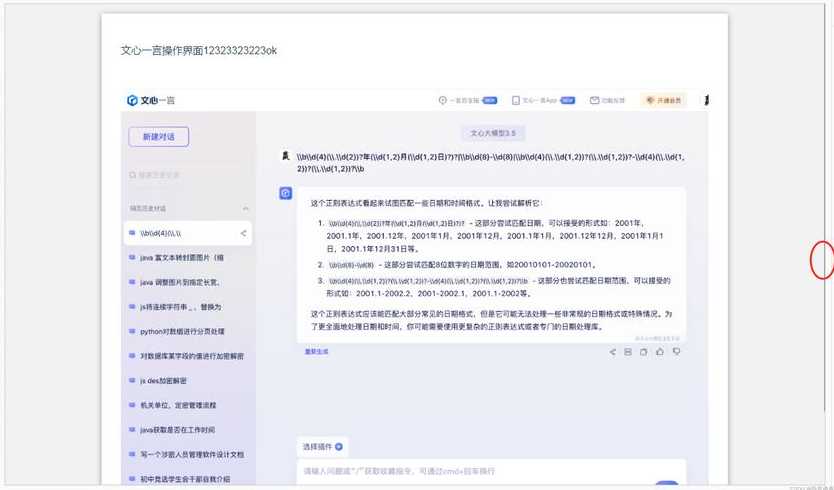The width and height of the screenshot is (834, 490).
Task: Open the 文心一言App phone icon
Action: [515, 100]
